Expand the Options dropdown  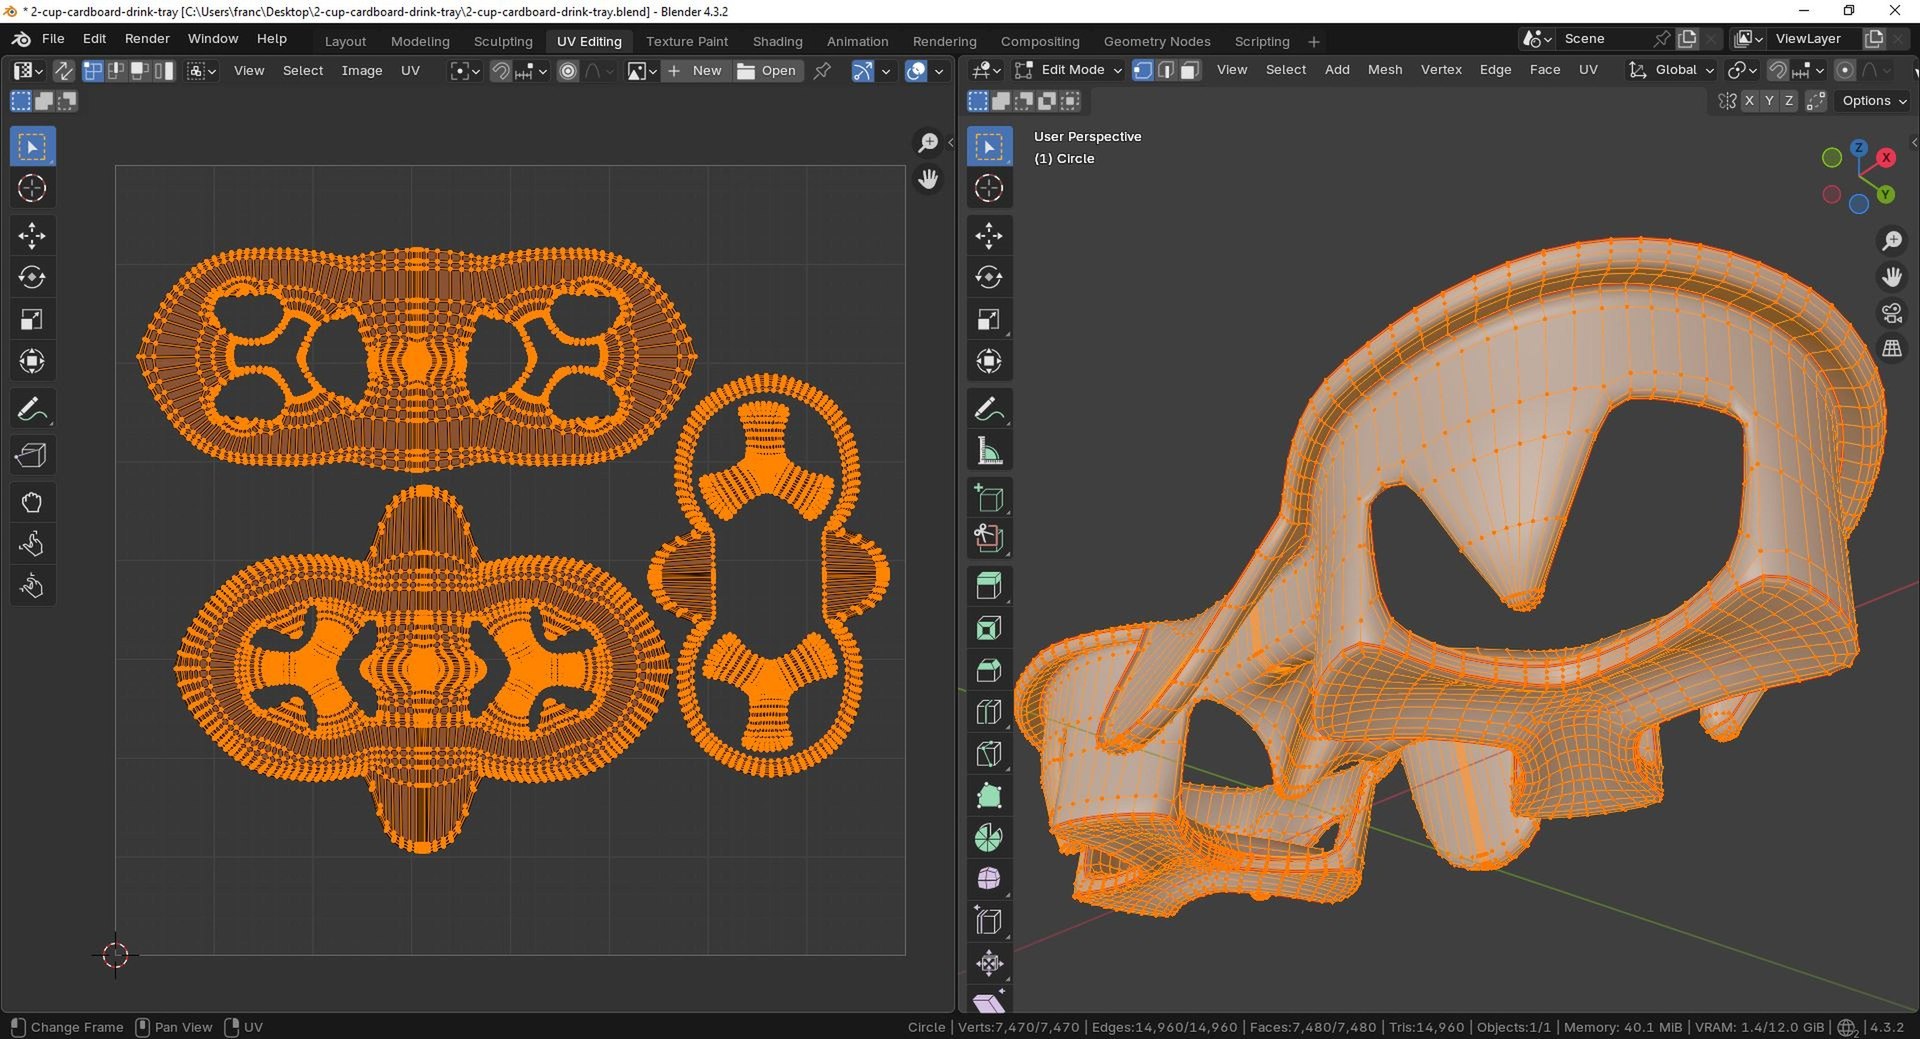pyautogui.click(x=1874, y=101)
